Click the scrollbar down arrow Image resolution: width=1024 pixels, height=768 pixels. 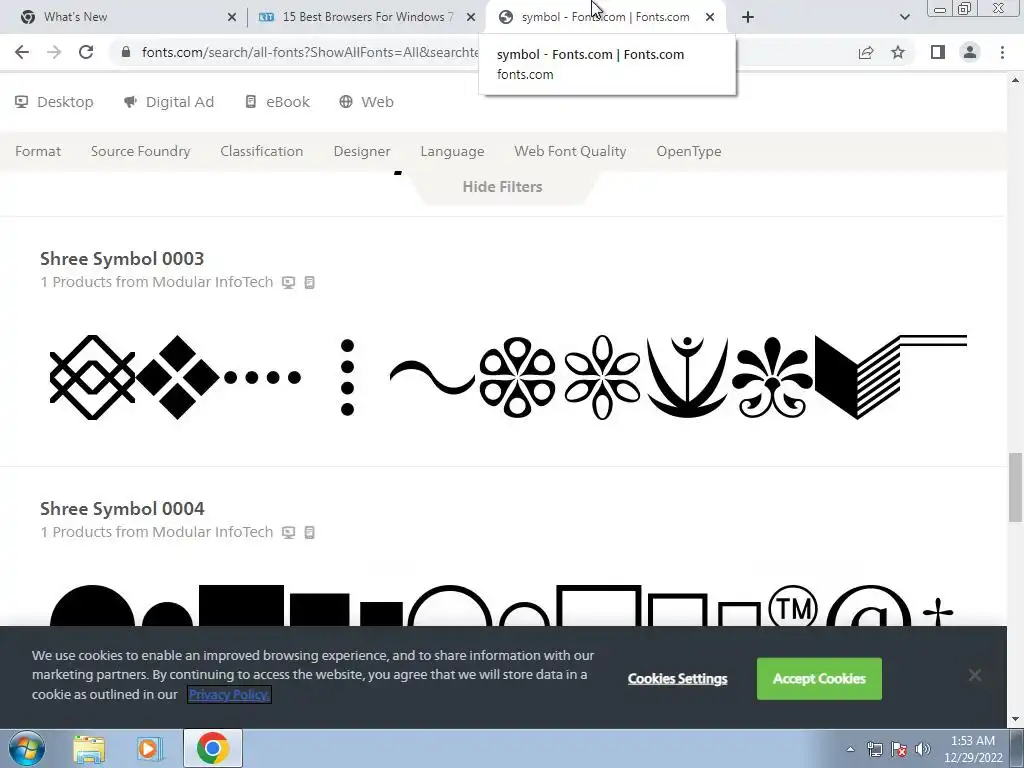1015,720
